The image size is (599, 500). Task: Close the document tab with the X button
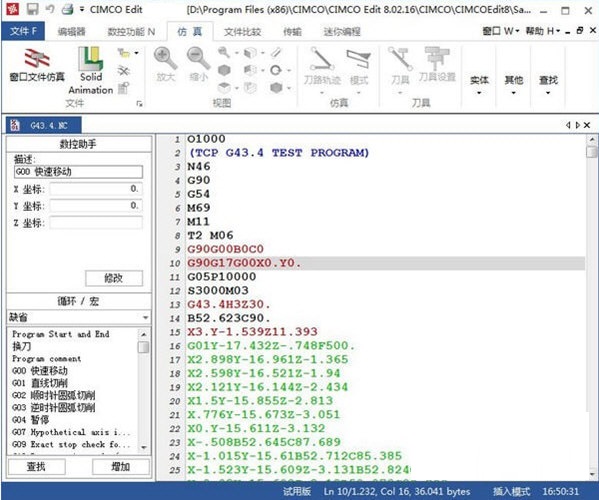point(587,125)
